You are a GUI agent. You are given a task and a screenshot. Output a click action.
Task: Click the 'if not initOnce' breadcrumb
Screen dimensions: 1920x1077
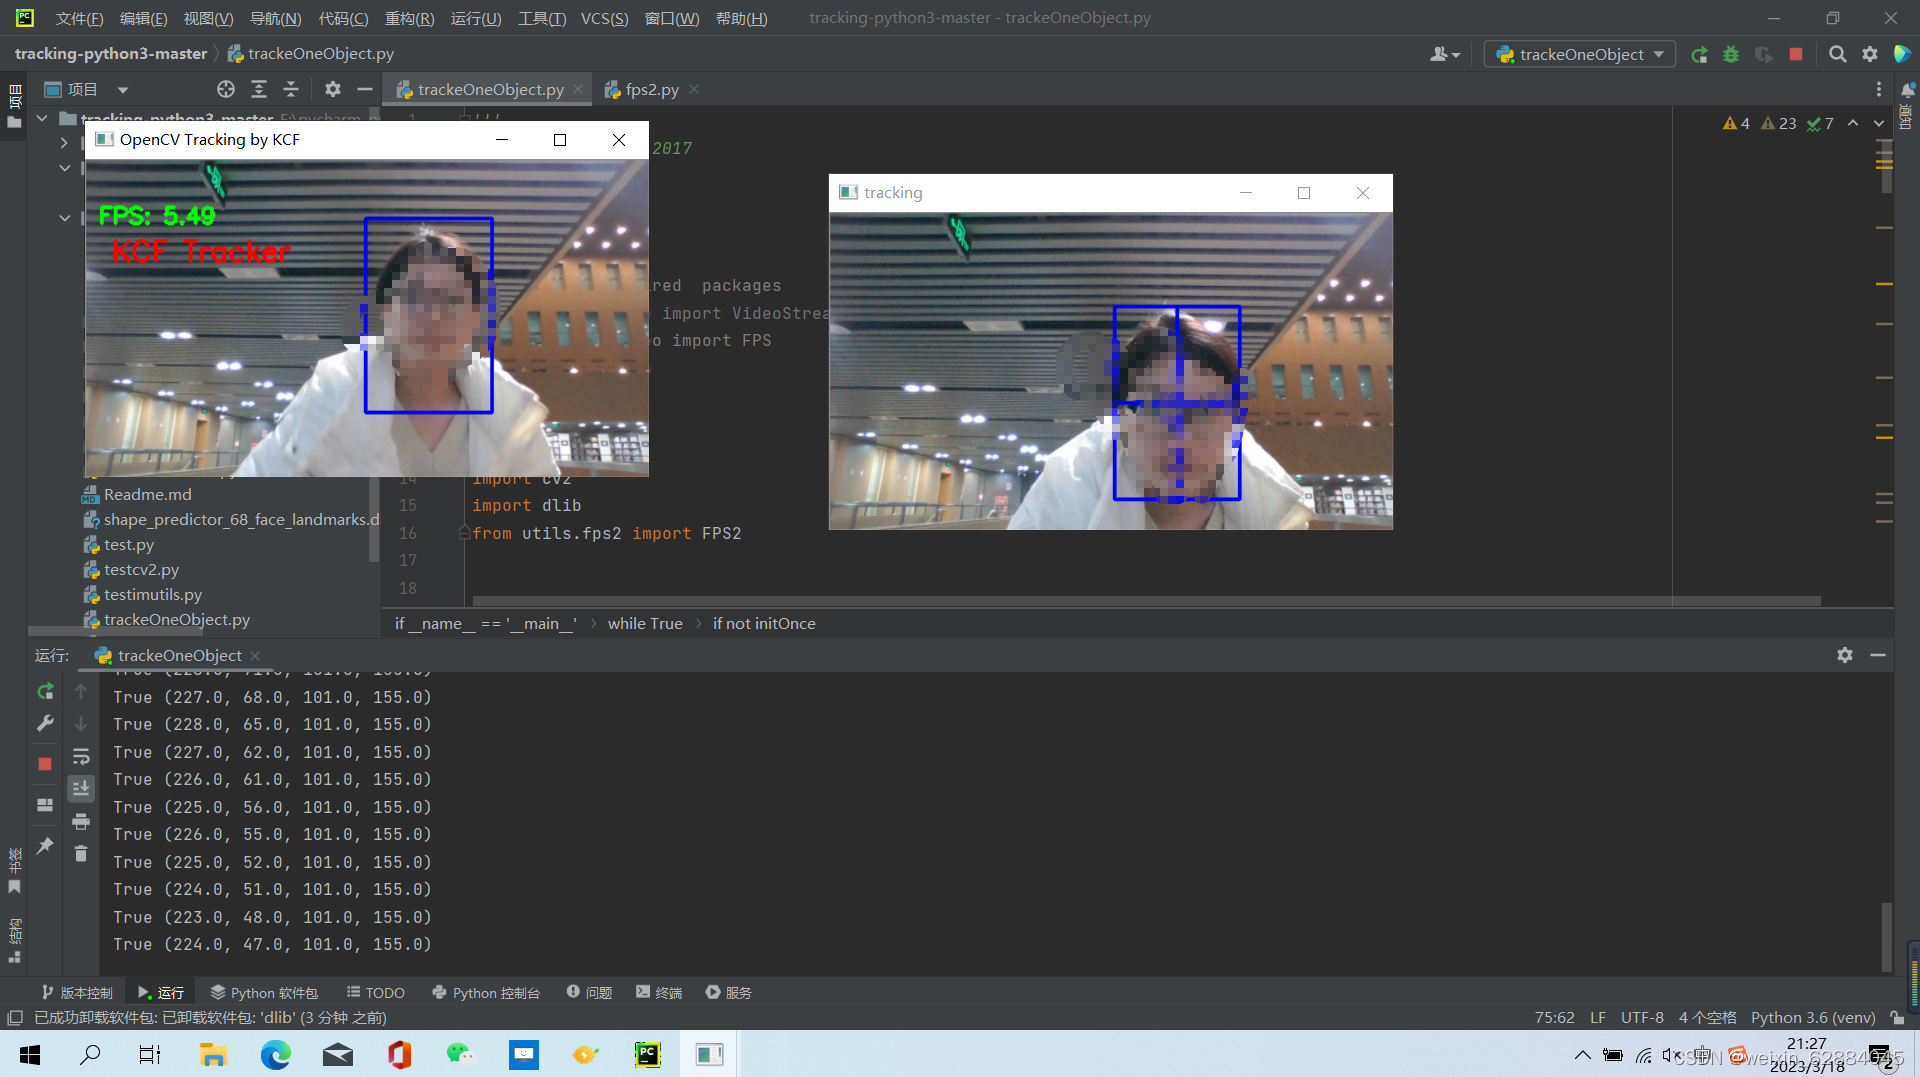coord(764,623)
